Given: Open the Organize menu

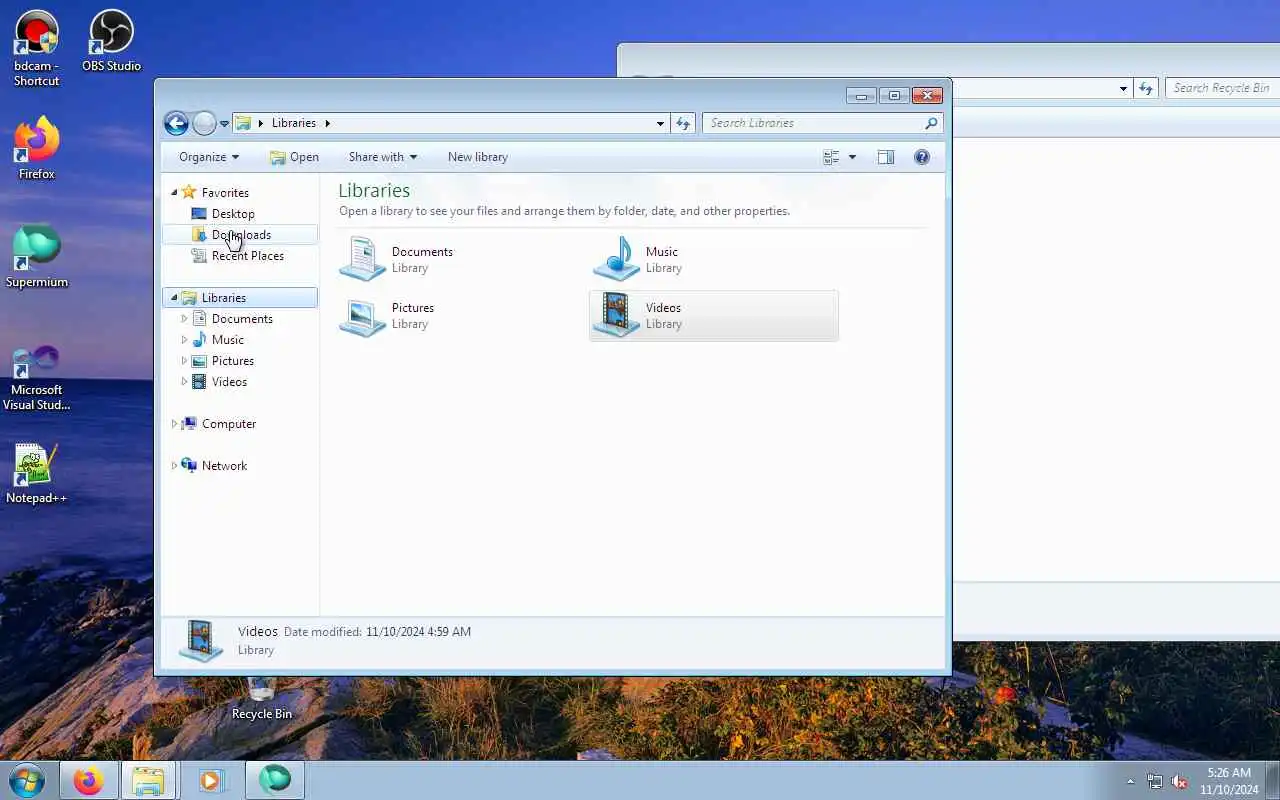Looking at the screenshot, I should [x=209, y=157].
